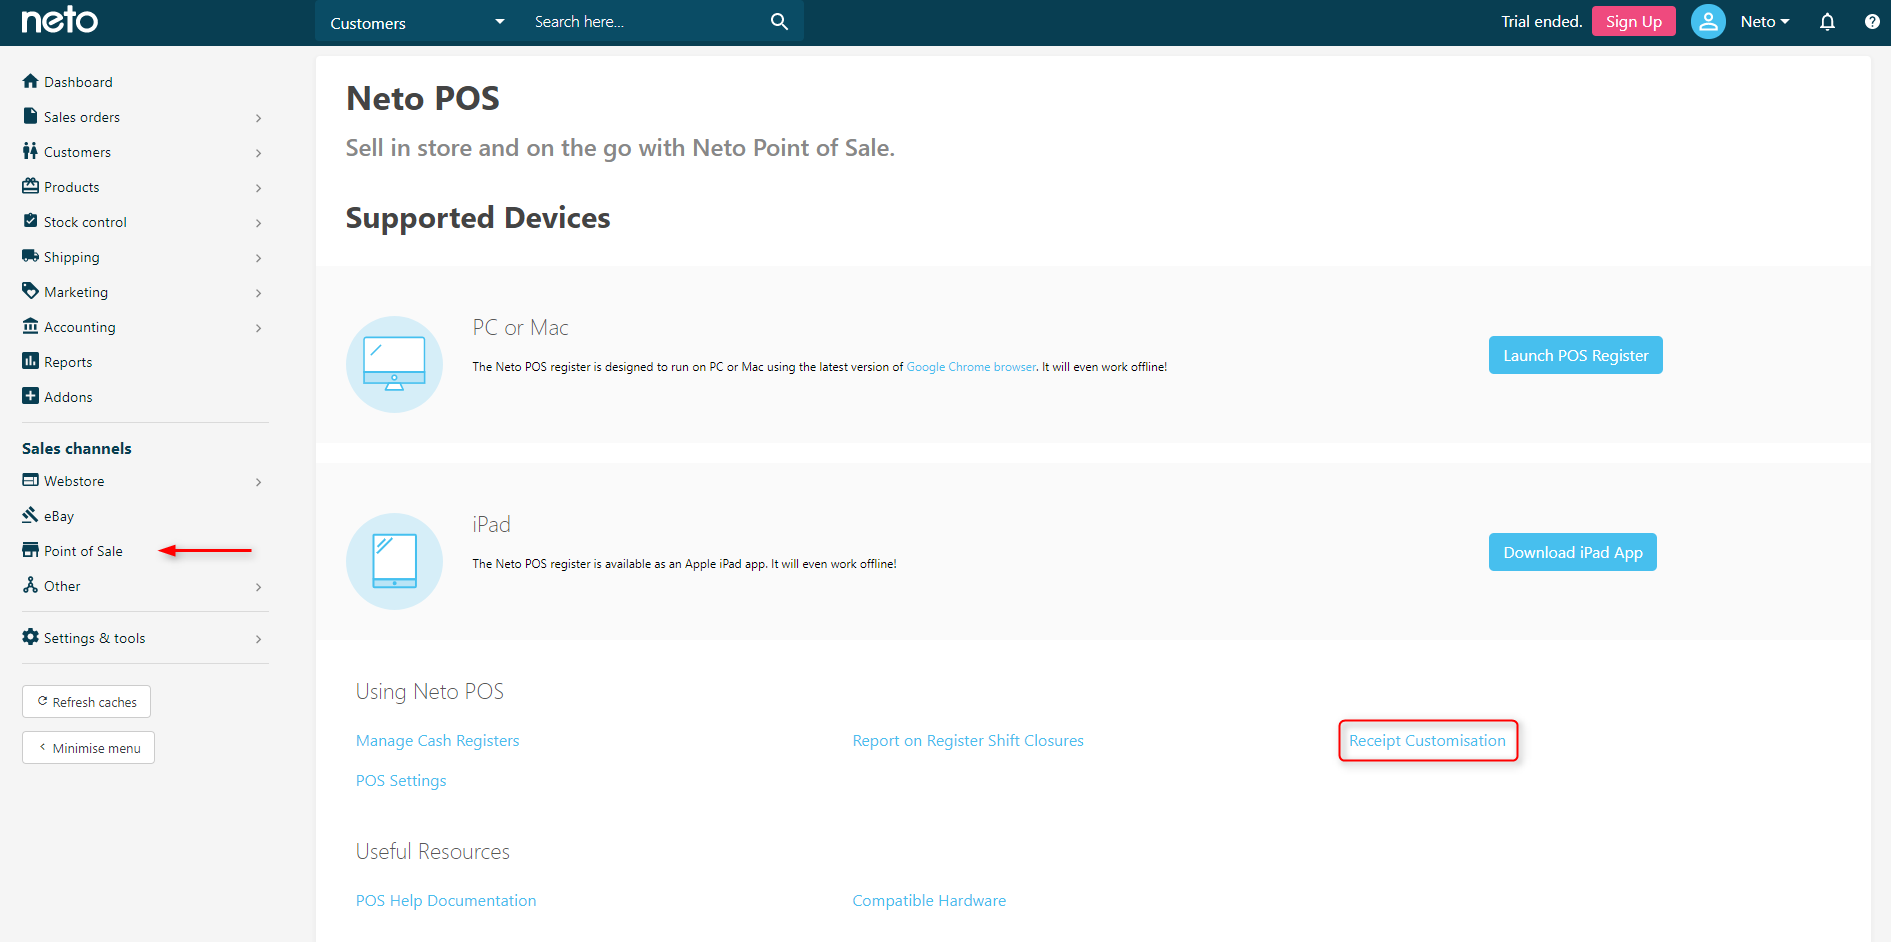Click the Addons plus icon
The width and height of the screenshot is (1891, 942).
tap(30, 396)
